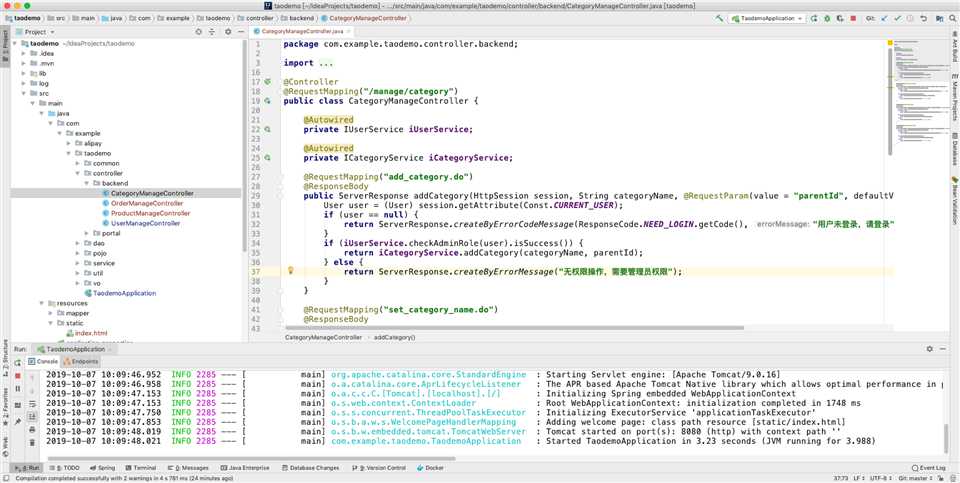Click the locate file target icon in Project panel
Image resolution: width=960 pixels, height=483 pixels.
click(x=198, y=32)
